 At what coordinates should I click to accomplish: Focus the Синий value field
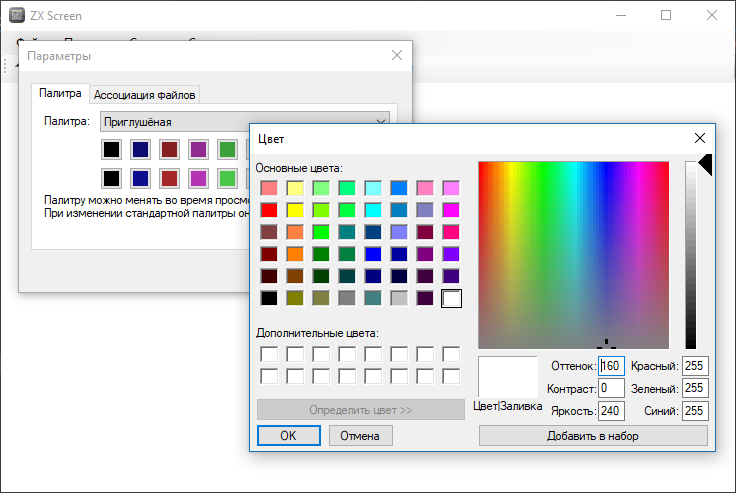[x=695, y=411]
